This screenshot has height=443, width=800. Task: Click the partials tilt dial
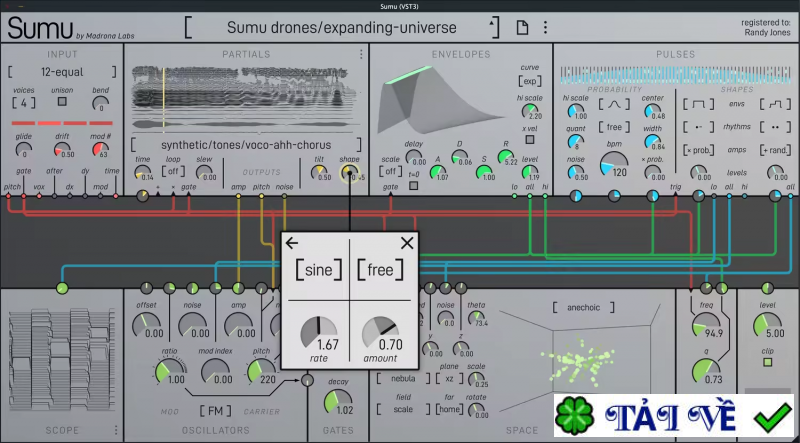pyautogui.click(x=320, y=173)
